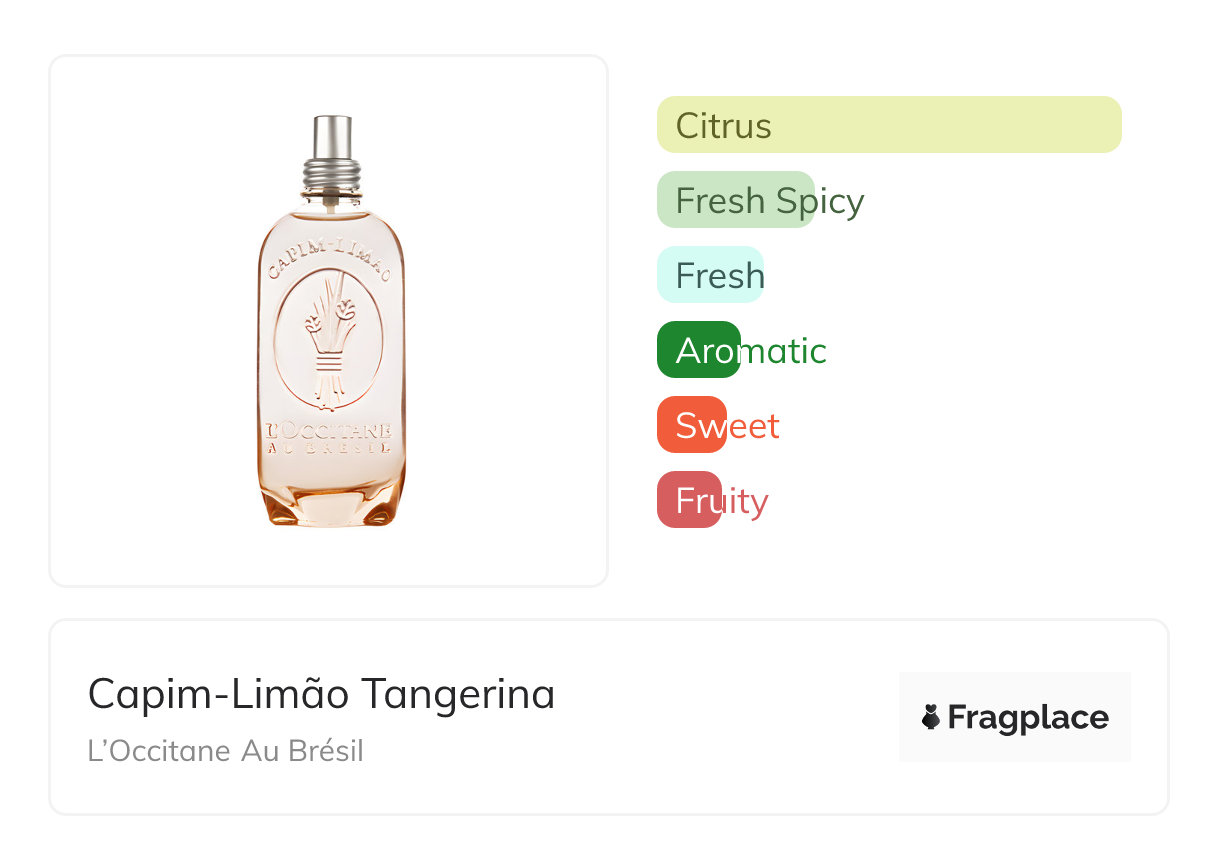
Task: Click the Fragplace flower logo icon
Action: pyautogui.click(x=931, y=717)
